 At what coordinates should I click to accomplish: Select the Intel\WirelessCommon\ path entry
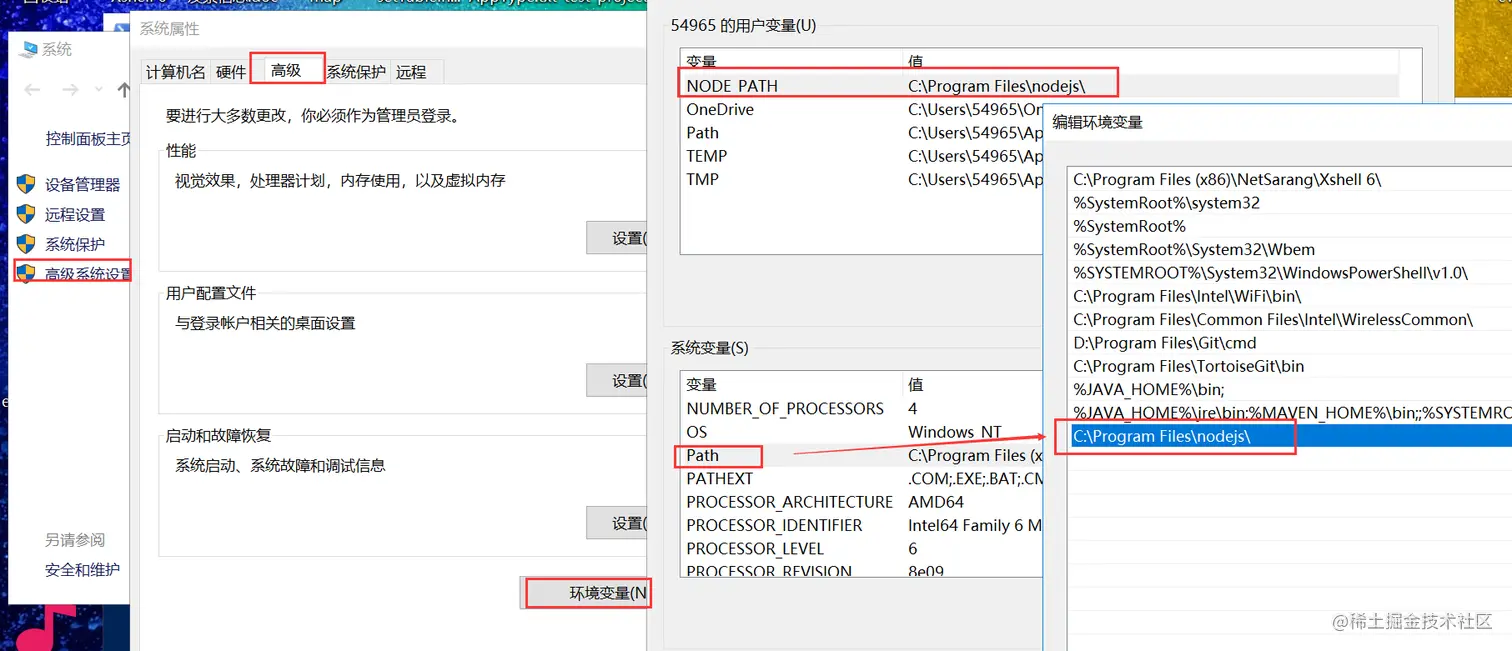[x=1289, y=320]
